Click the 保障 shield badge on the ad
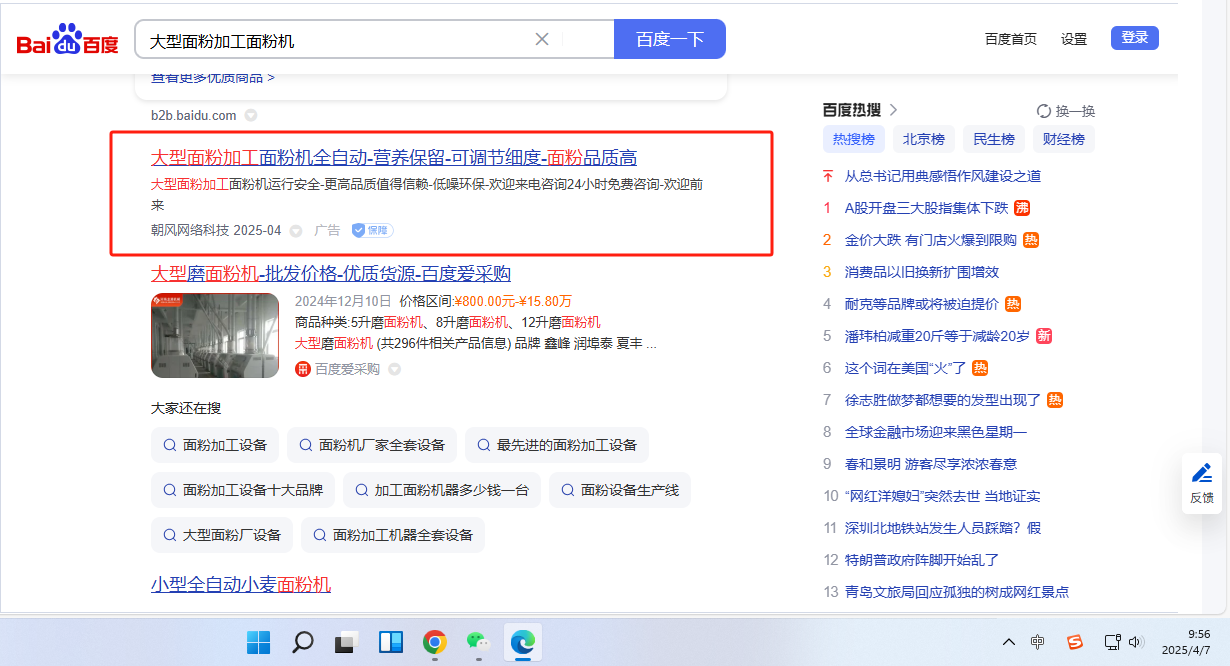The height and width of the screenshot is (666, 1230). (x=372, y=230)
